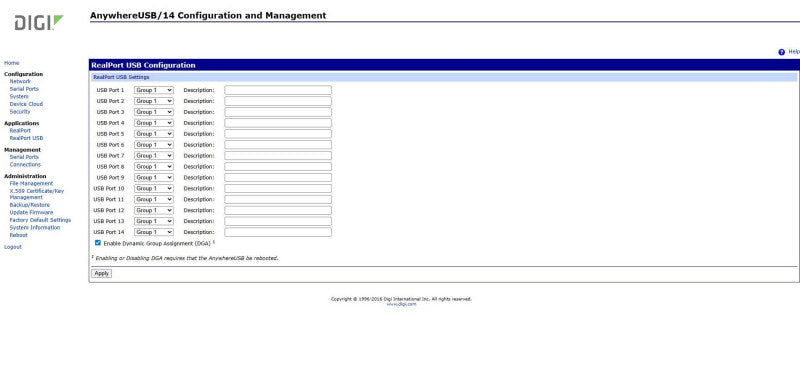
Task: Focus the Description field for USB Port 5
Action: pos(278,134)
